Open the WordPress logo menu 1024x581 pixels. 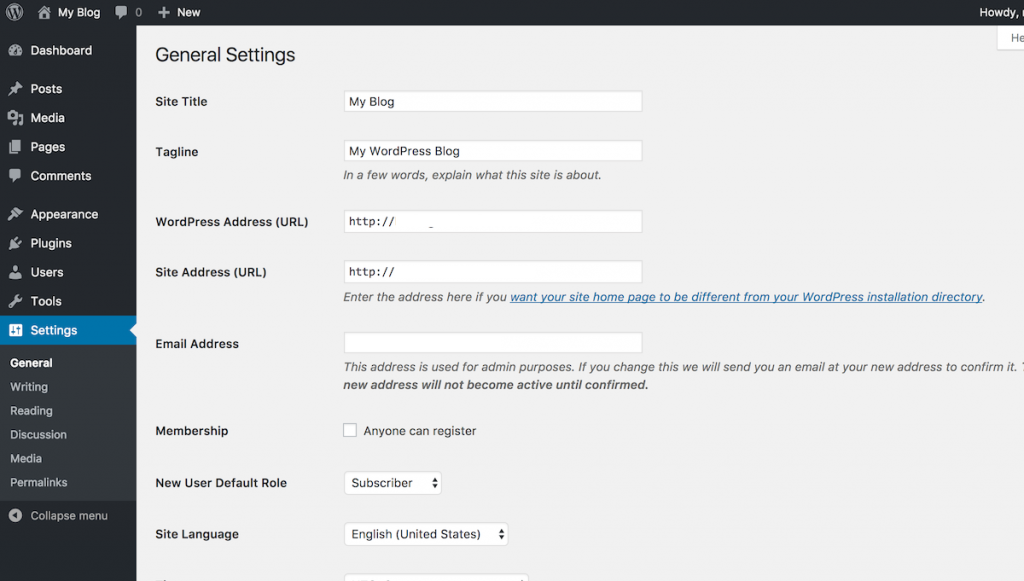(14, 12)
